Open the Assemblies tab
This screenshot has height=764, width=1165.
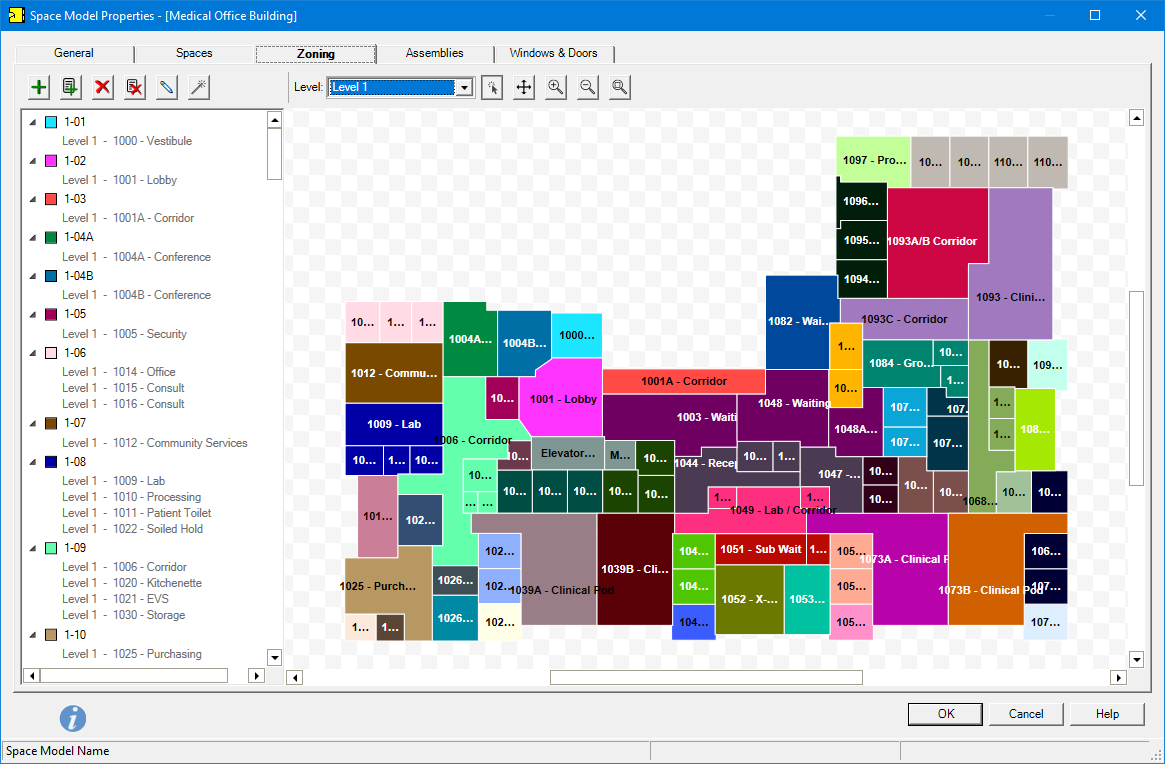[435, 54]
